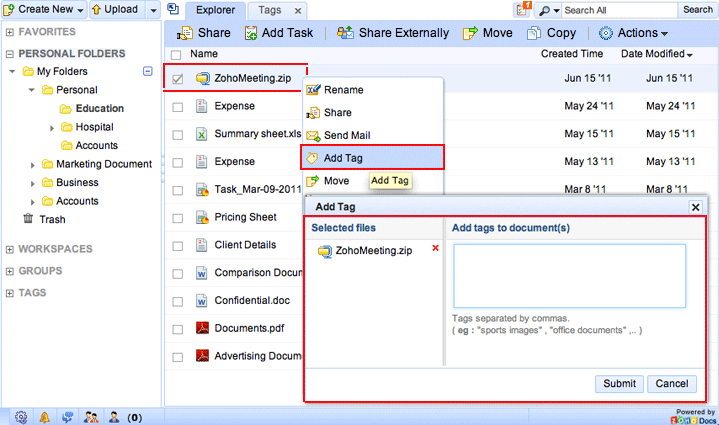The height and width of the screenshot is (425, 719).
Task: Open the task notifications icon with badge
Action: pos(523,9)
